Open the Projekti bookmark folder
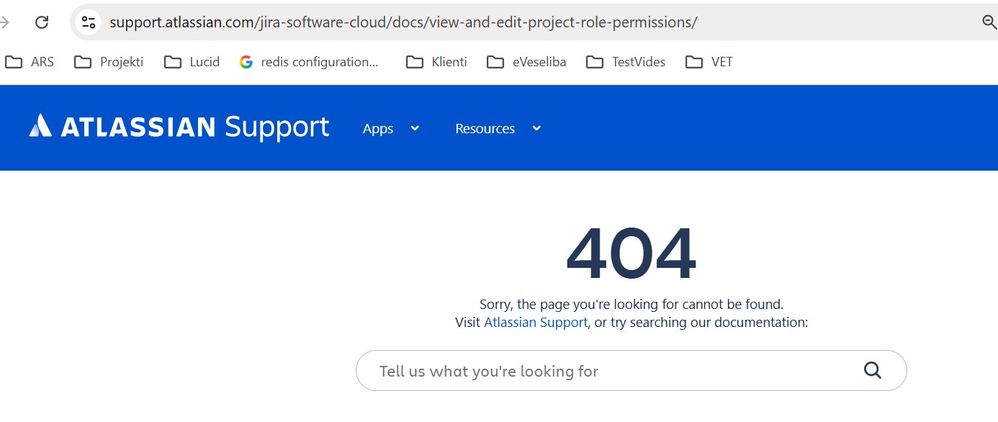This screenshot has height=422, width=998. tap(109, 62)
